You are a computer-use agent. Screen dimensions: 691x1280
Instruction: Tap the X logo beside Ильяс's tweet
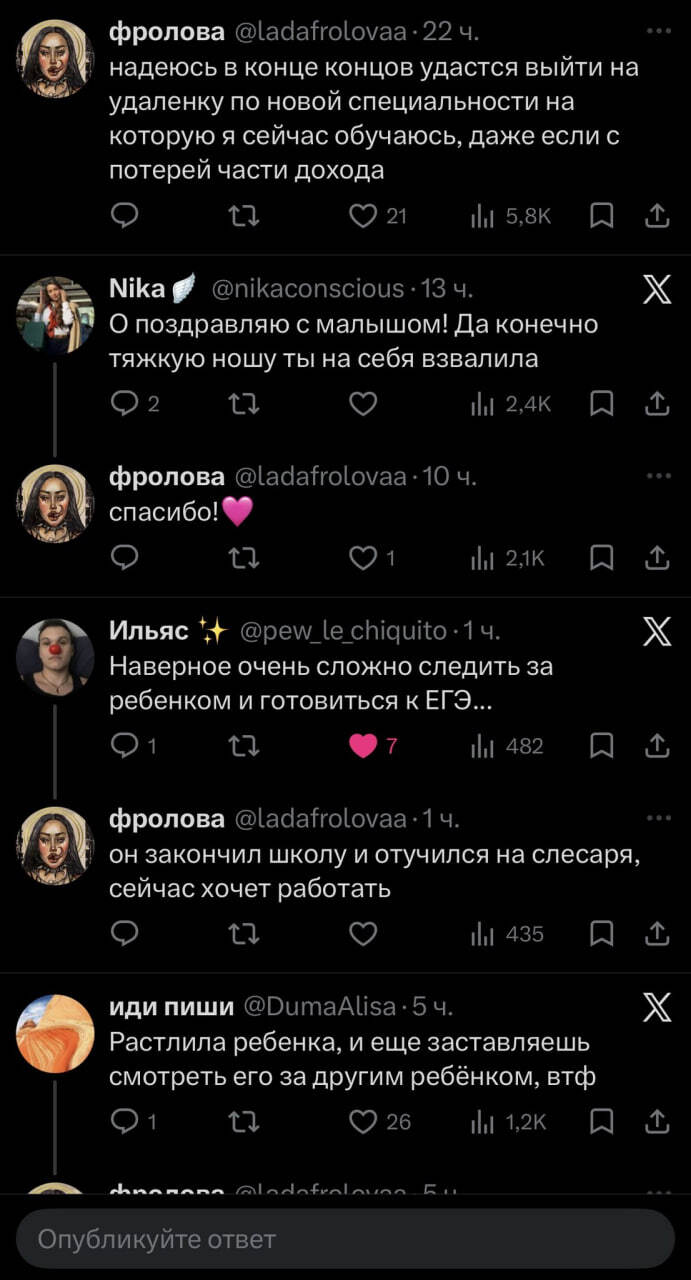click(656, 632)
